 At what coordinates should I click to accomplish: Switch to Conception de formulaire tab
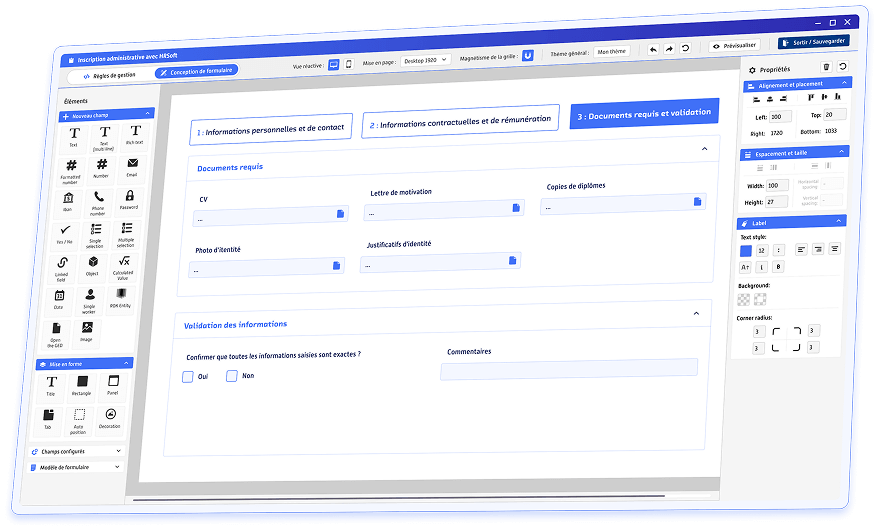pos(196,71)
